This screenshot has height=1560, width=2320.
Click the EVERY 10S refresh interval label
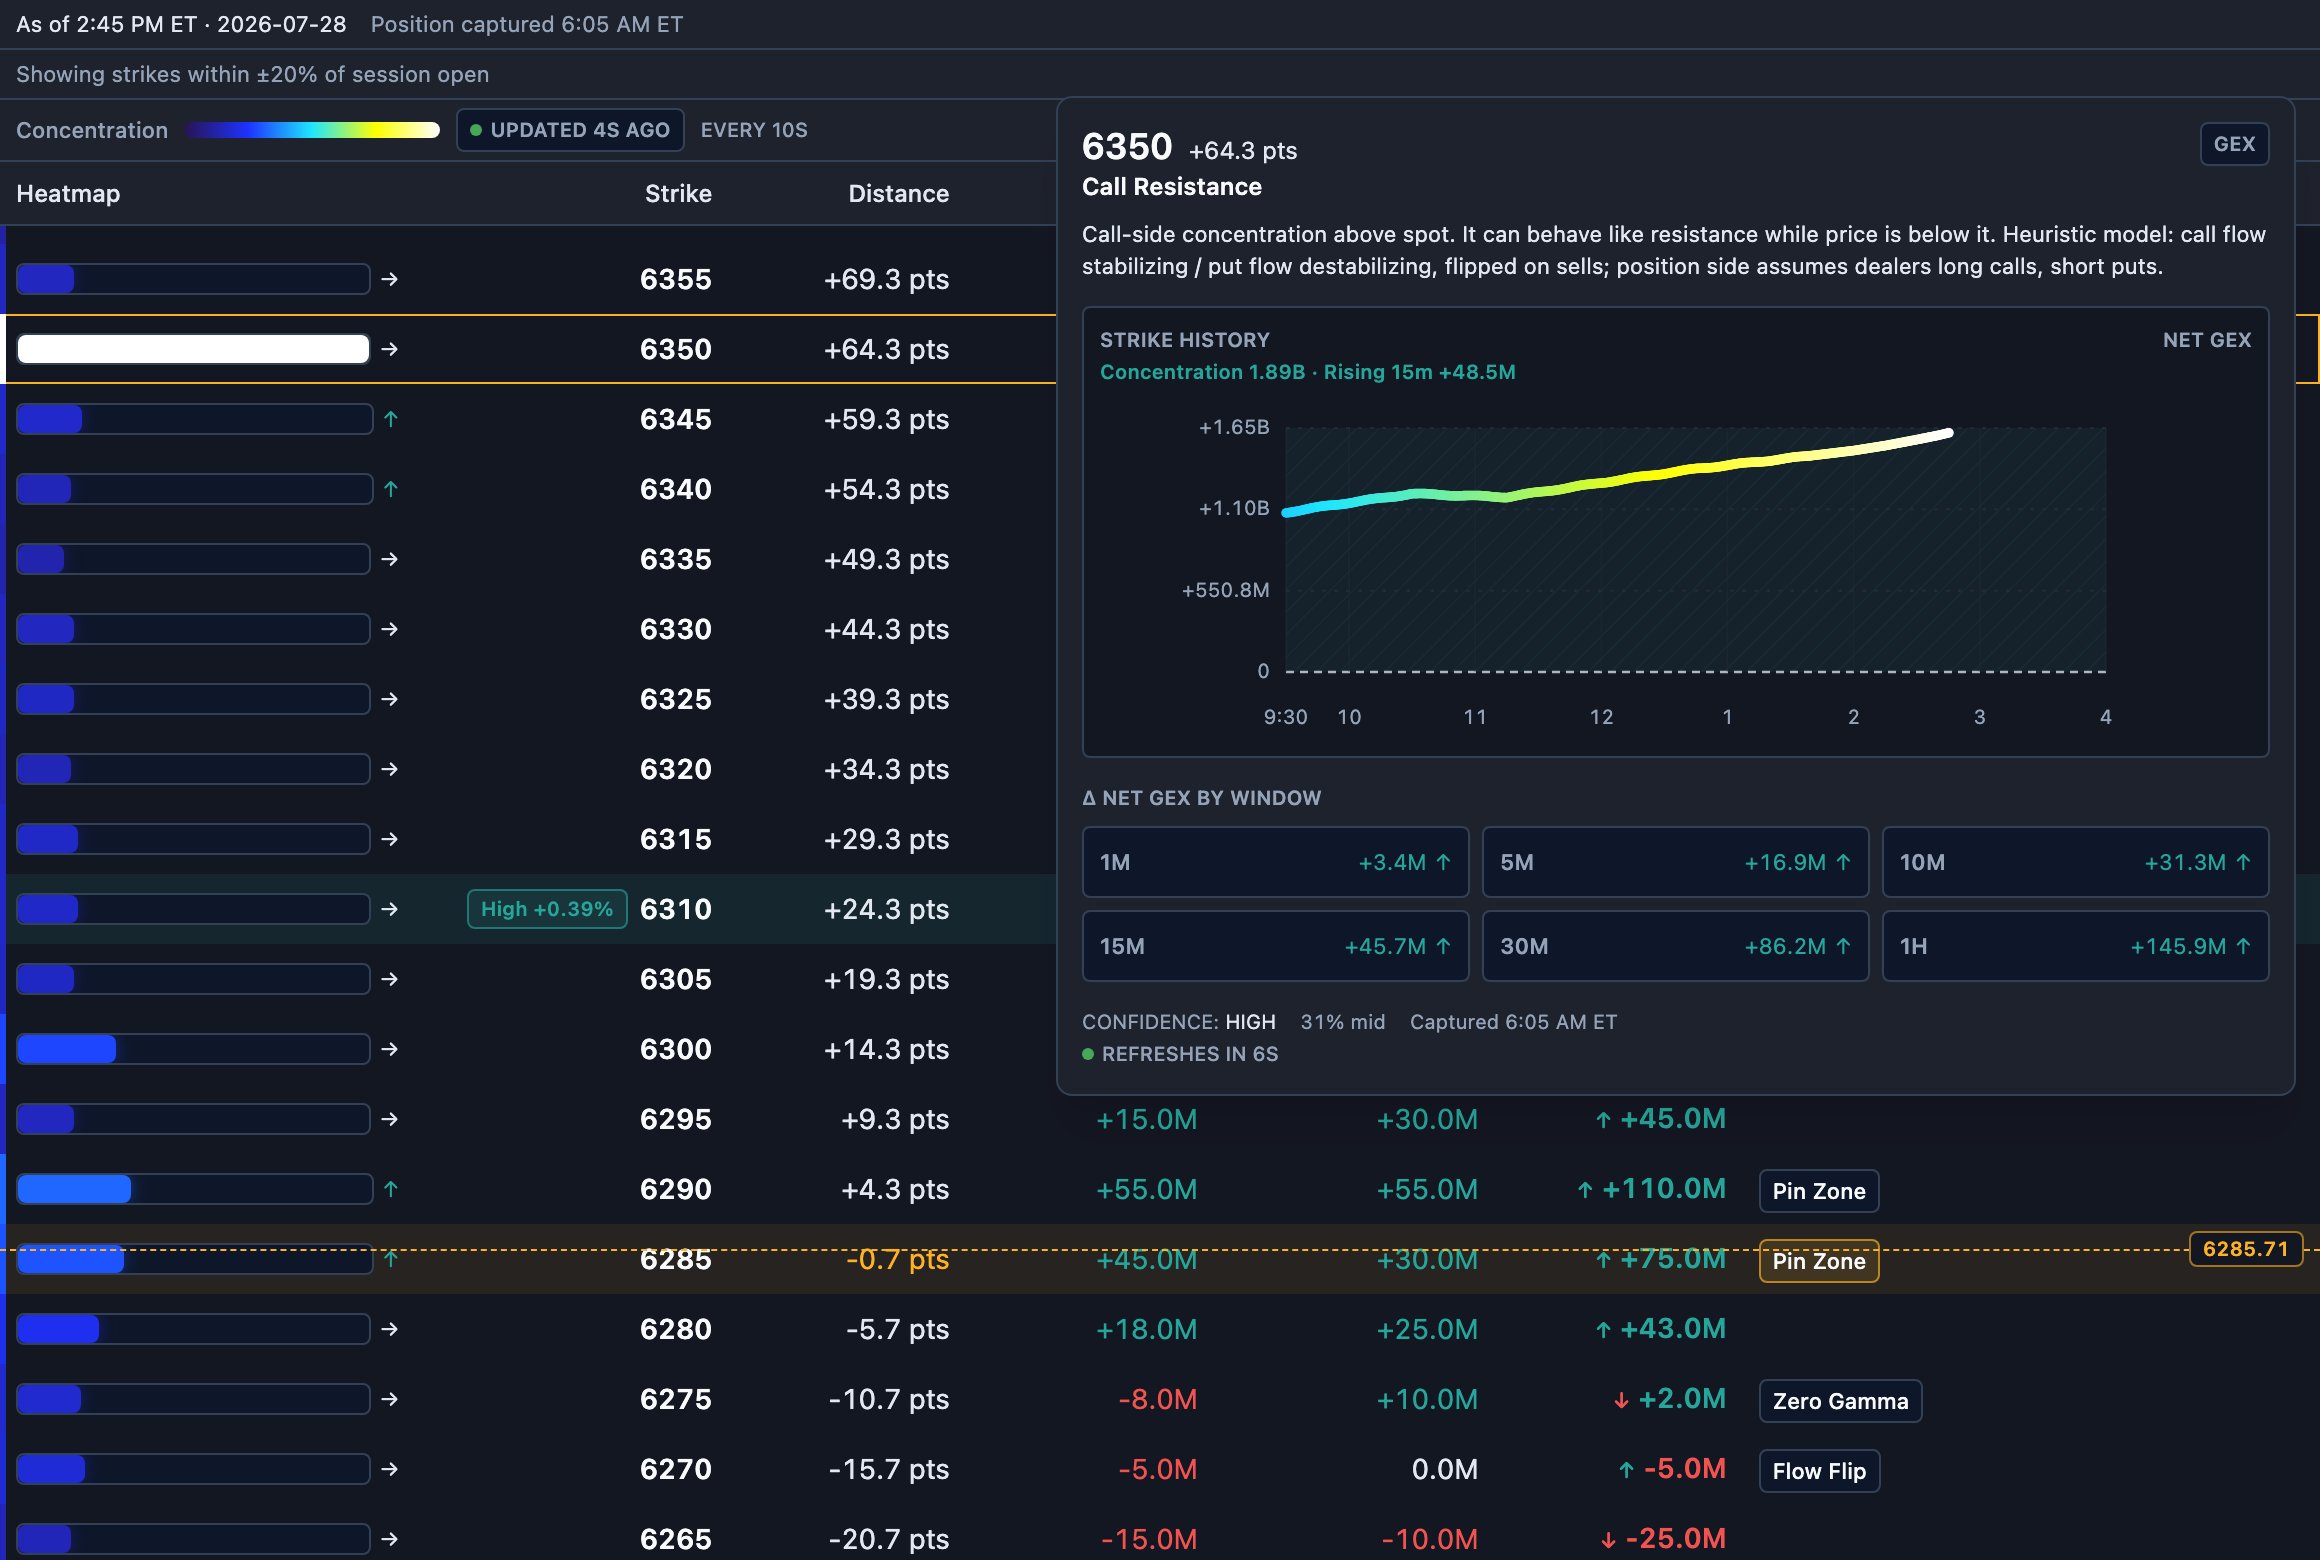(754, 130)
